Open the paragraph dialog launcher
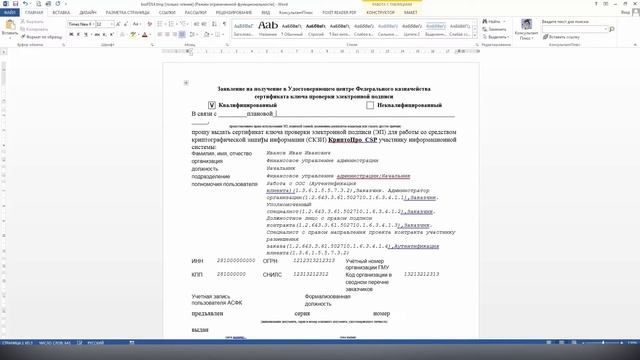640x360 pixels. (227, 44)
